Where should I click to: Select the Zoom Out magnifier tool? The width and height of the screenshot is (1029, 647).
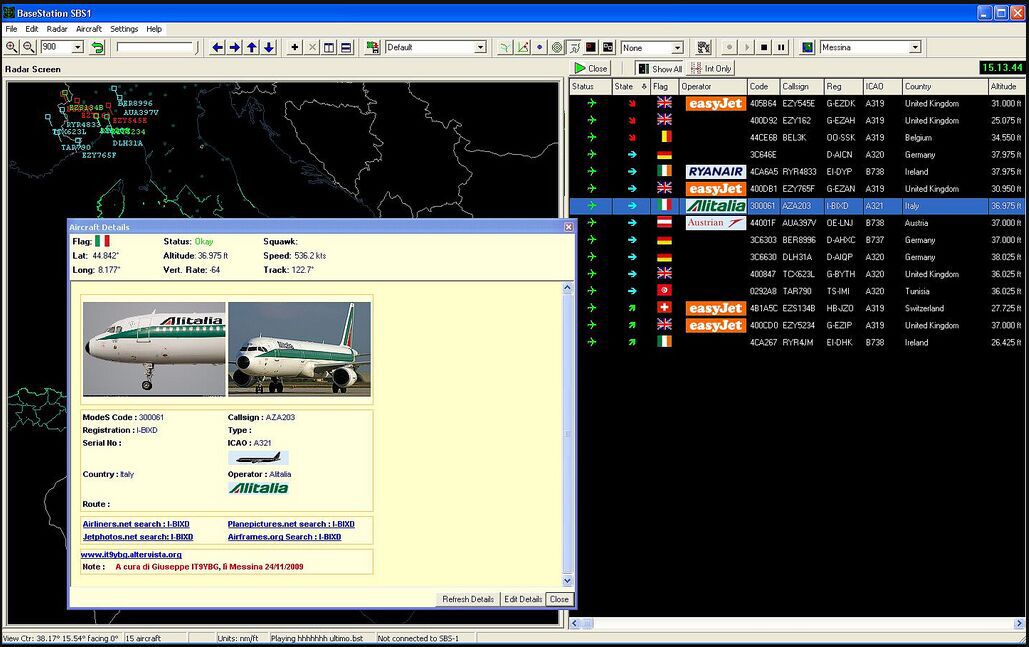27,46
